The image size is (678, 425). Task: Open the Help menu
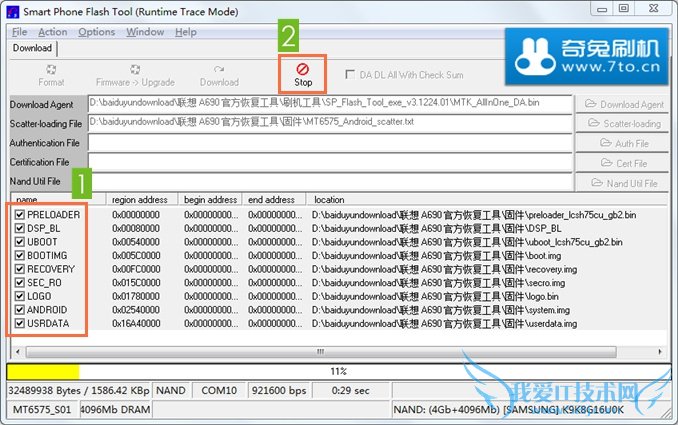coord(186,32)
